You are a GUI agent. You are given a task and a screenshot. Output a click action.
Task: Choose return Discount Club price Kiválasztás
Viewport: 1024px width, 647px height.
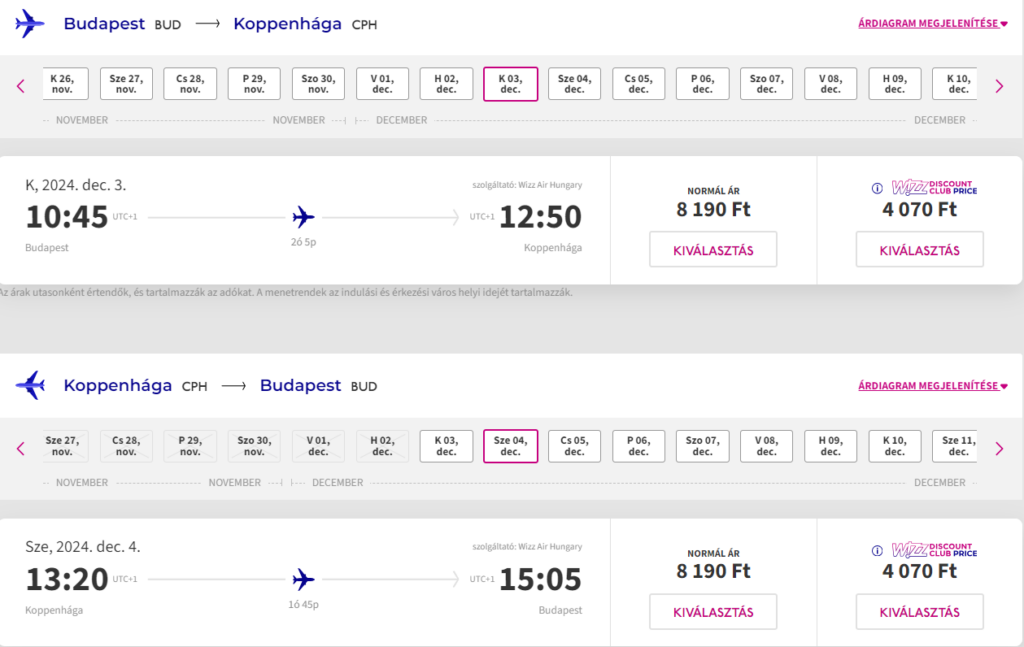pos(920,612)
